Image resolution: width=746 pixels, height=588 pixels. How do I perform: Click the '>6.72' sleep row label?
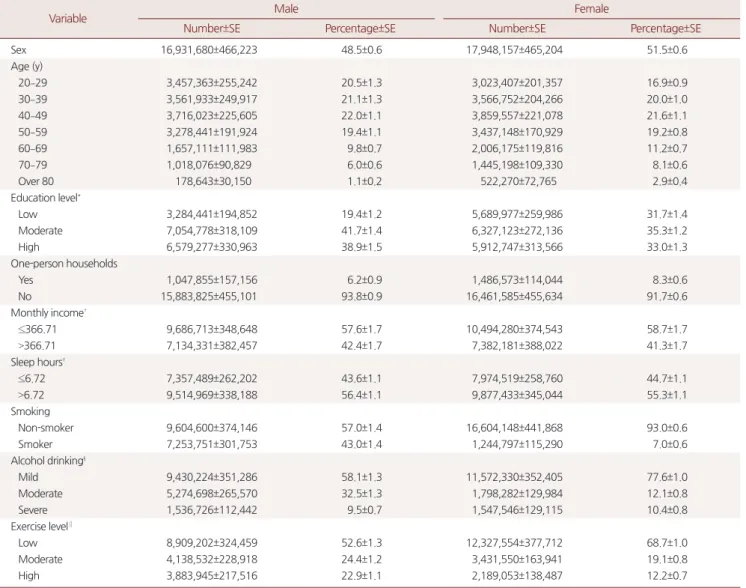(31, 395)
